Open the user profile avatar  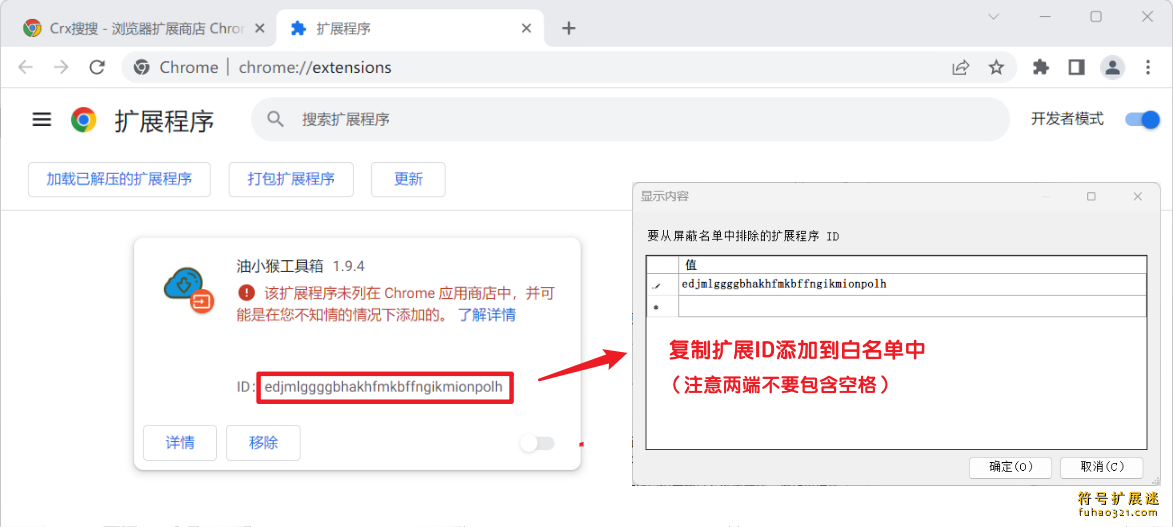pyautogui.click(x=1112, y=67)
